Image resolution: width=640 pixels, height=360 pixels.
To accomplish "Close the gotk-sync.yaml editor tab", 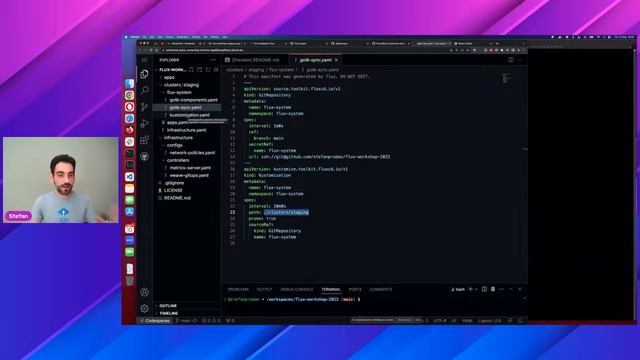I will (x=336, y=60).
